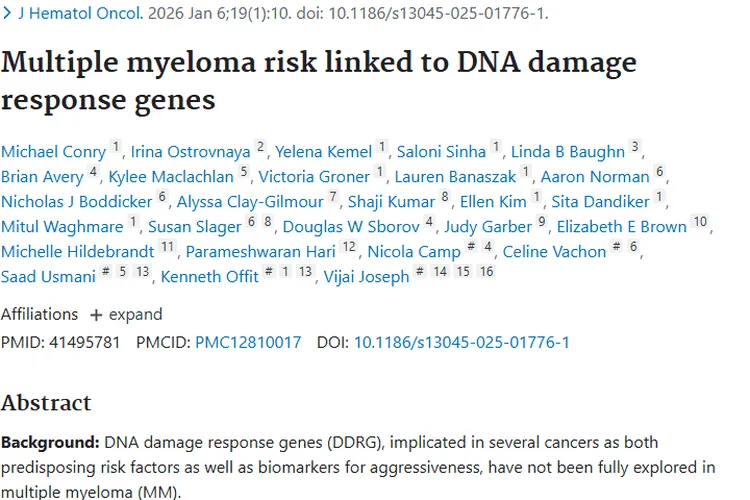Click affiliation superscript 16 after Vijai Joseph
The width and height of the screenshot is (750, 500).
point(486,272)
